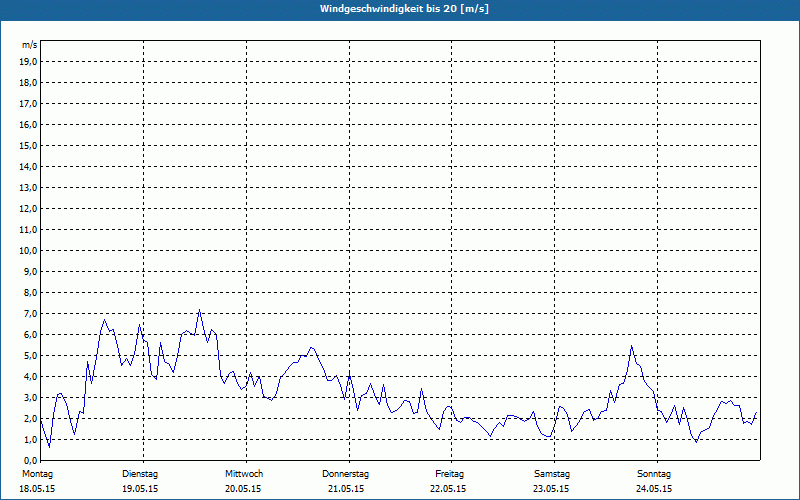Viewport: 800px width, 500px height.
Task: Click the highest wind peak above 7,0
Action: click(x=199, y=310)
